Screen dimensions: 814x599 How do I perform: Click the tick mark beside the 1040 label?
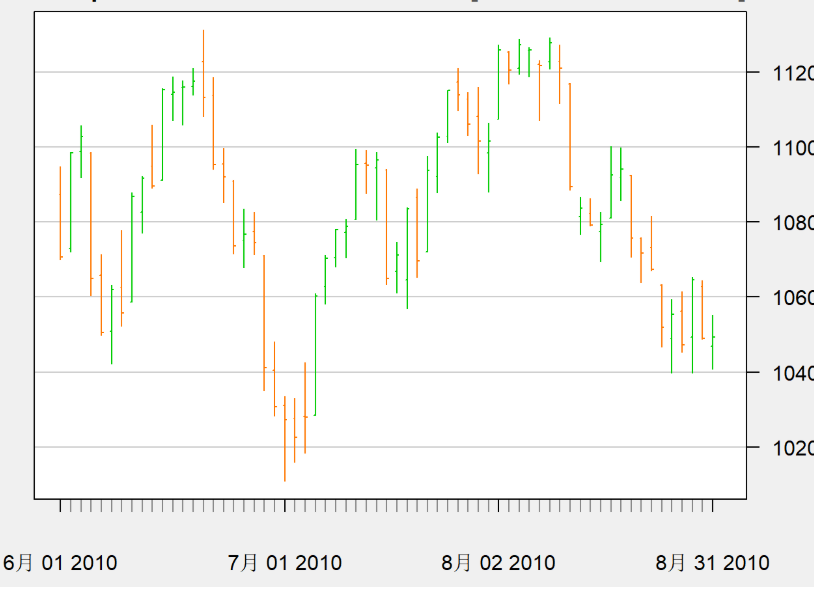pos(751,372)
